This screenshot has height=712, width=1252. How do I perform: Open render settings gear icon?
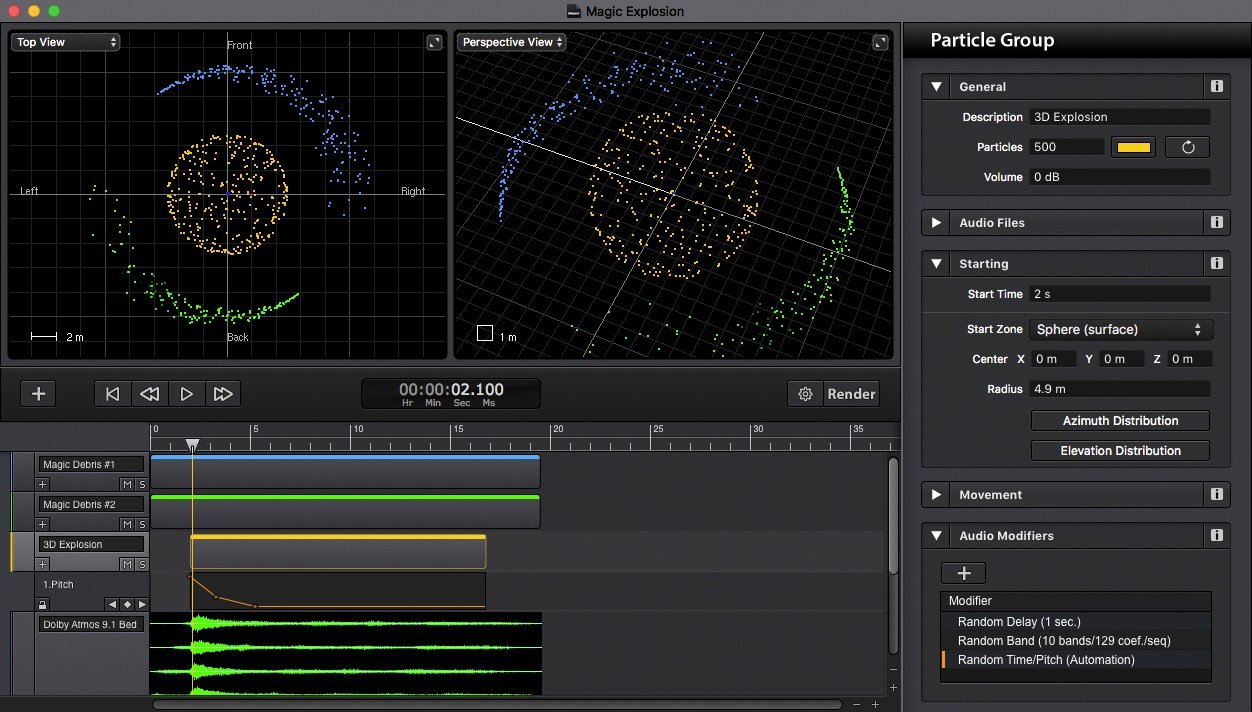(x=805, y=394)
